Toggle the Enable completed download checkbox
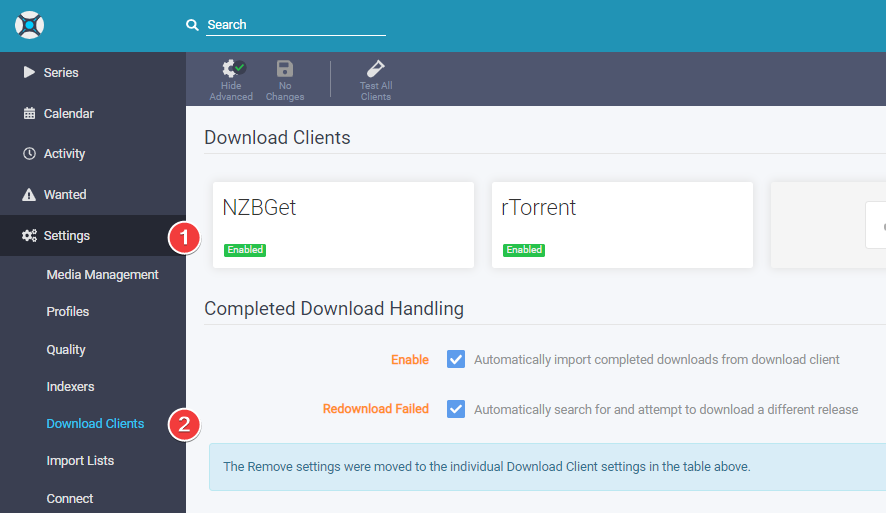Image resolution: width=886 pixels, height=513 pixels. coord(456,359)
